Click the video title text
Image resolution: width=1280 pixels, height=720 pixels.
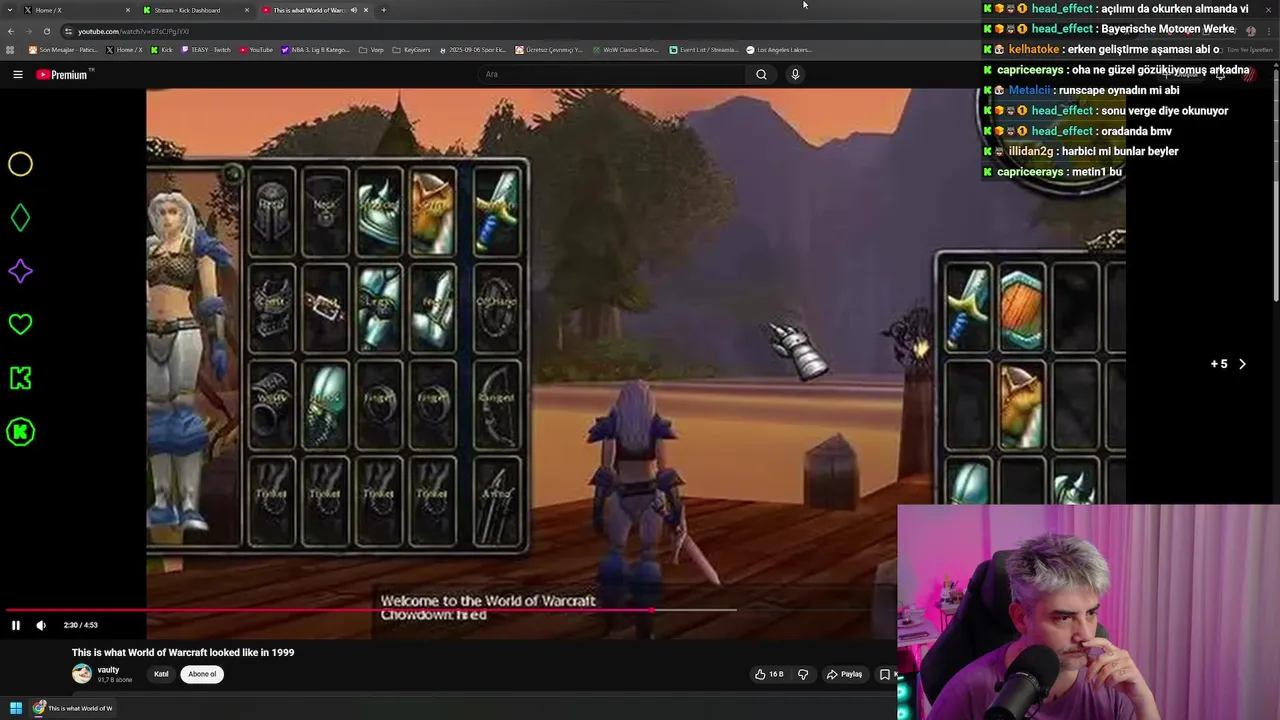(x=183, y=652)
